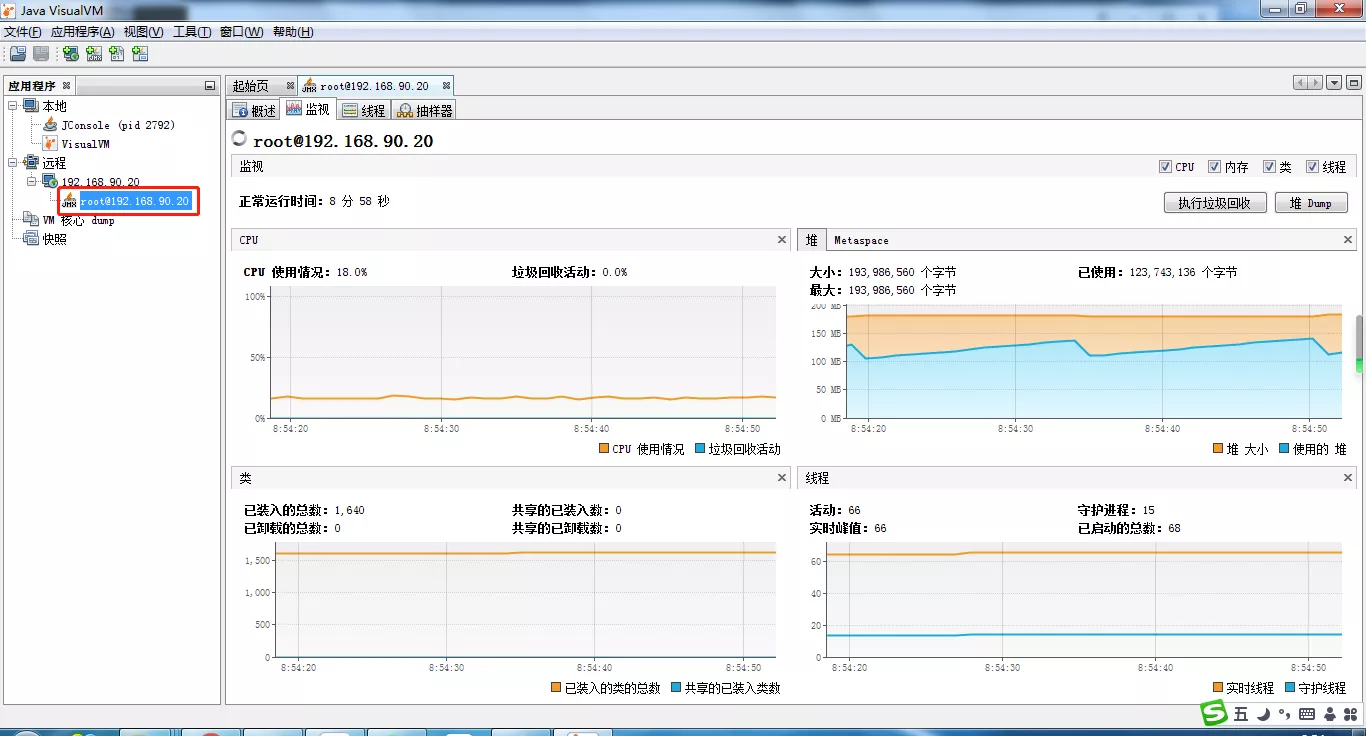Click the 堆 Dump button
This screenshot has width=1366, height=736.
(1312, 203)
